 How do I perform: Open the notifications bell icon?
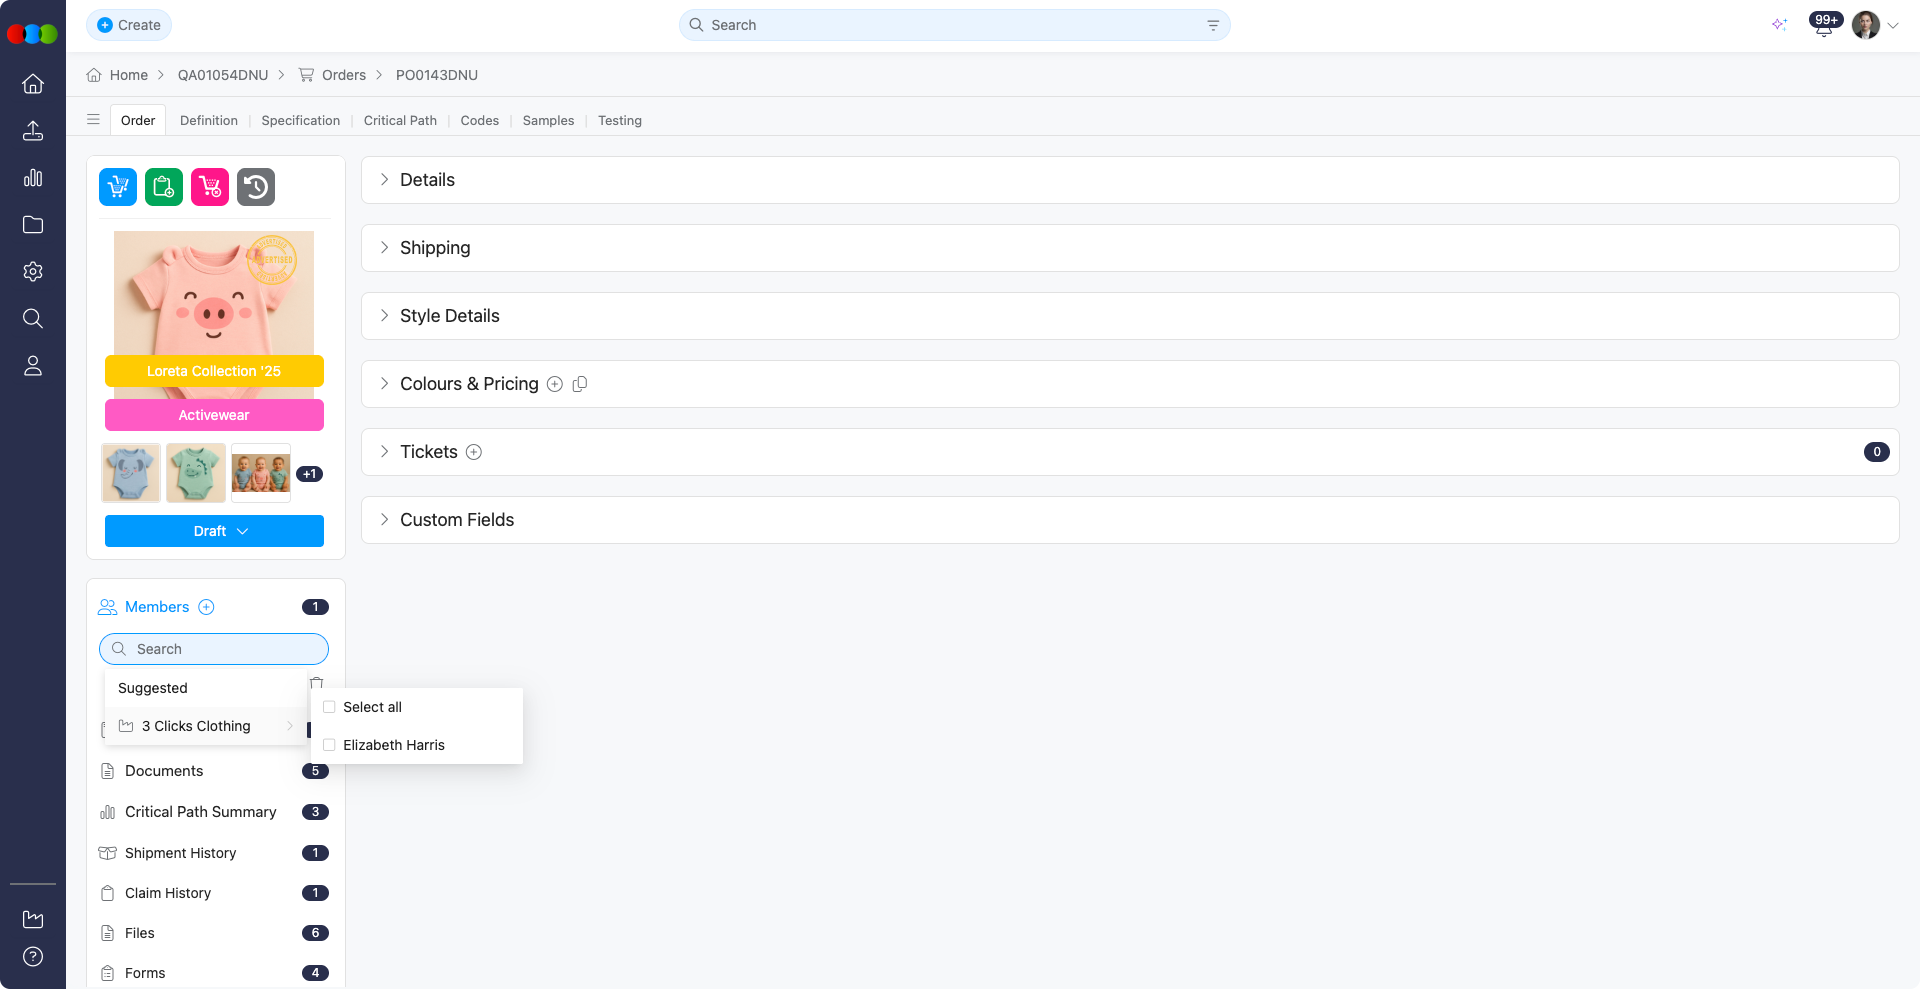[1823, 26]
